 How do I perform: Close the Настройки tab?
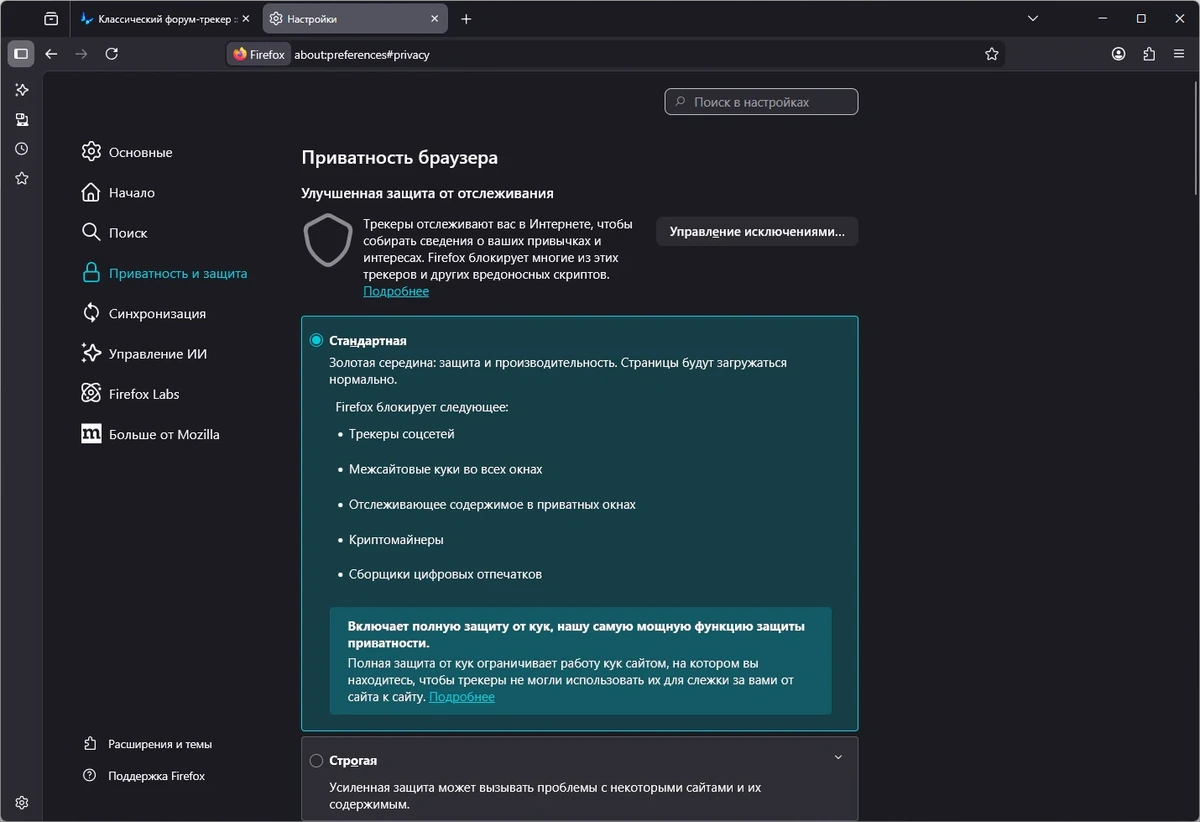click(x=435, y=19)
